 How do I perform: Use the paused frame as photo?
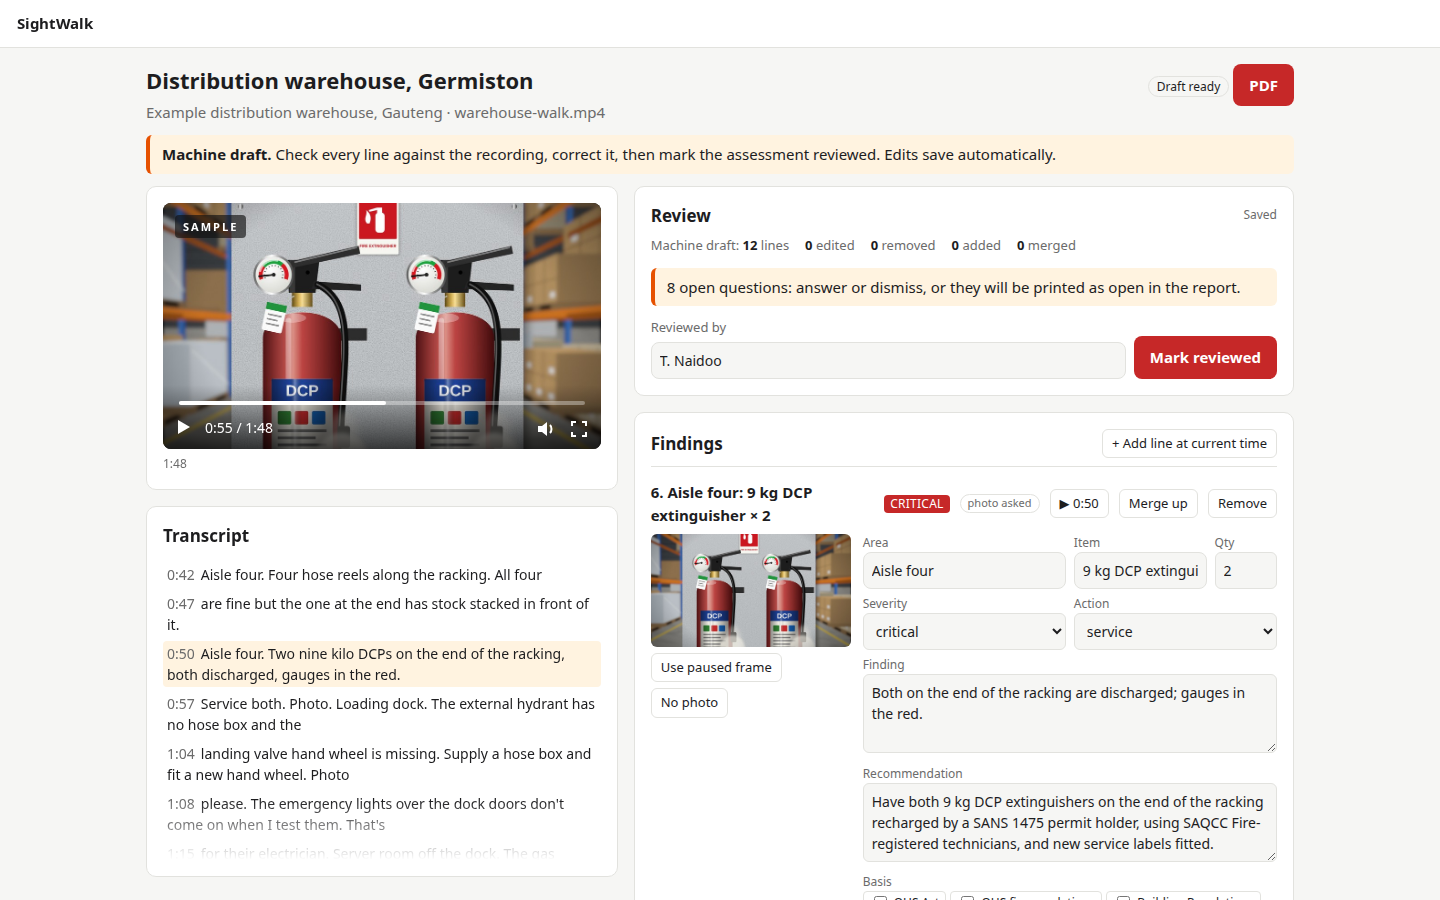716,668
